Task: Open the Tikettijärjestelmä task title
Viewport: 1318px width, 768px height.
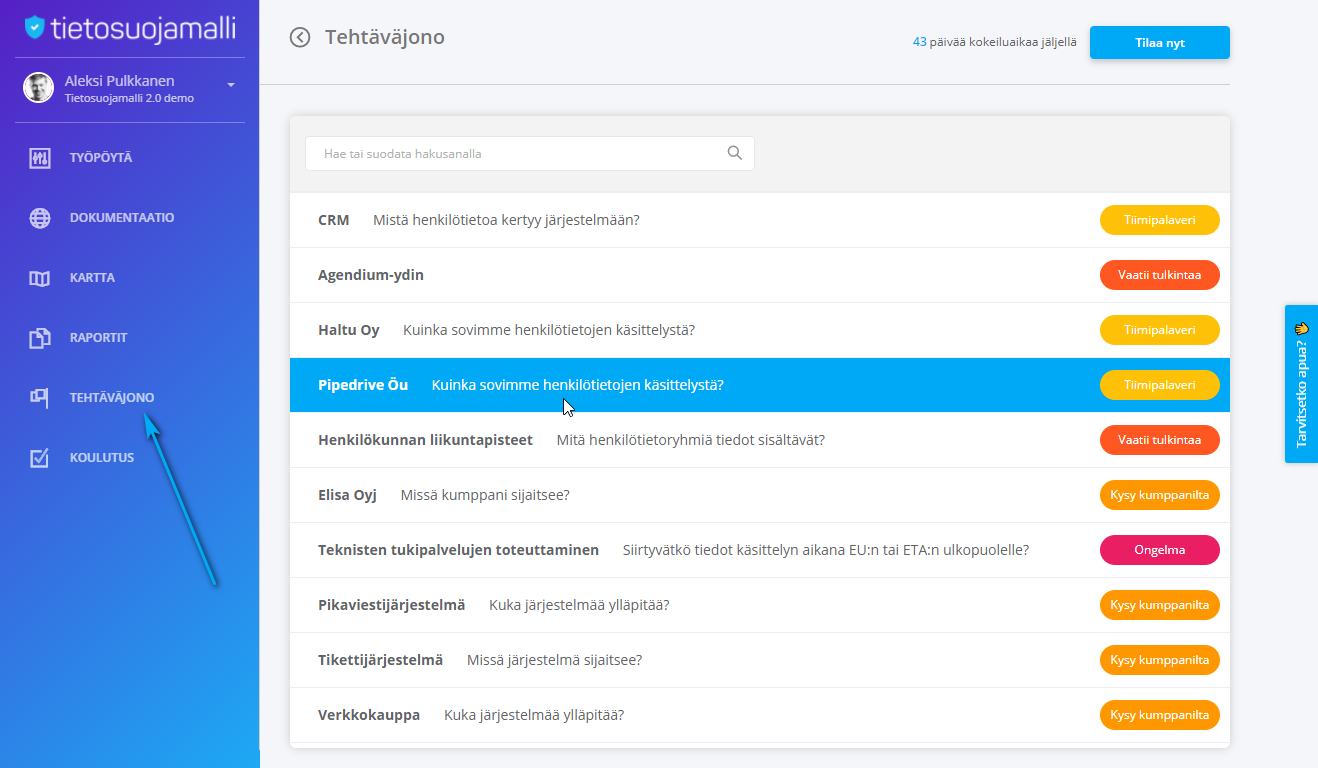Action: tap(380, 660)
